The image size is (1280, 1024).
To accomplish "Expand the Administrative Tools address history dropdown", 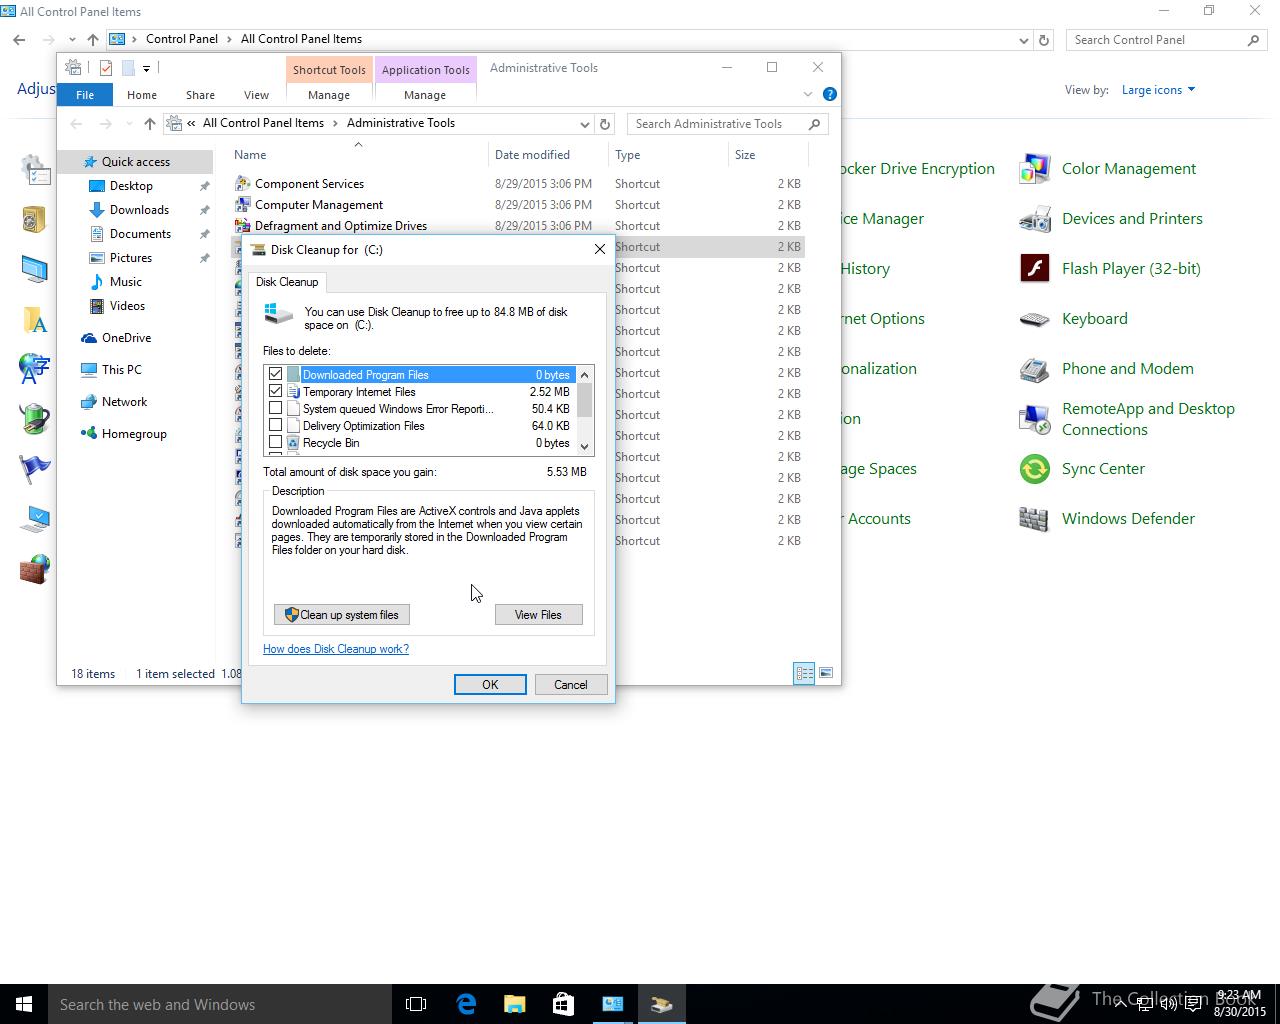I will tap(585, 124).
